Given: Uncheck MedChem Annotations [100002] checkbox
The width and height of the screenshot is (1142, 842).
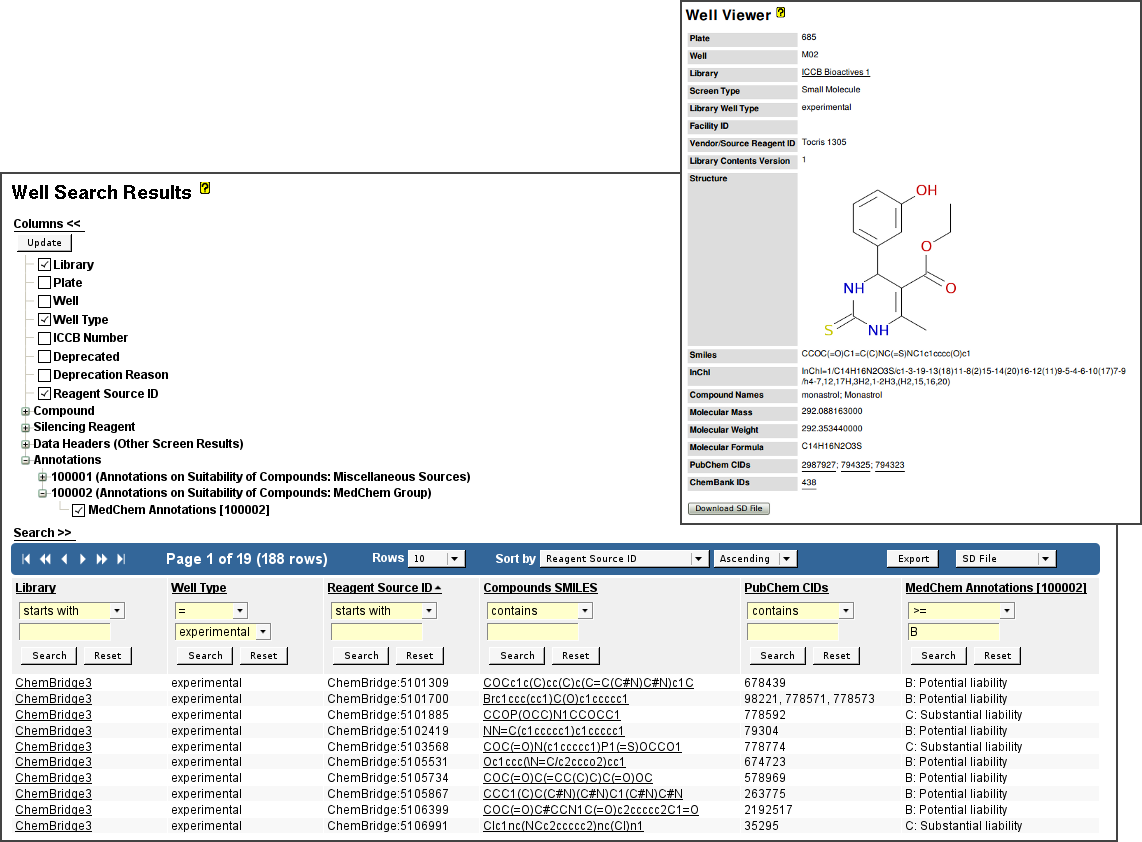Looking at the screenshot, I should (79, 511).
